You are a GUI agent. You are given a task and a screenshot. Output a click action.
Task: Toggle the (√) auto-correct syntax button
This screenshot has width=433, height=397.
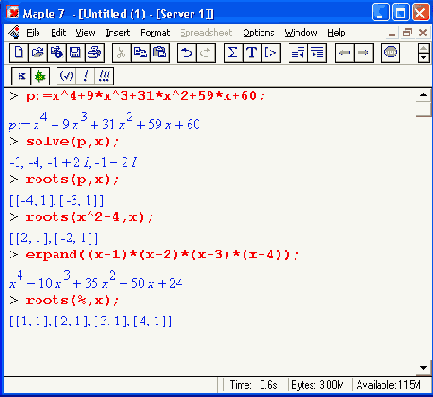tap(66, 76)
